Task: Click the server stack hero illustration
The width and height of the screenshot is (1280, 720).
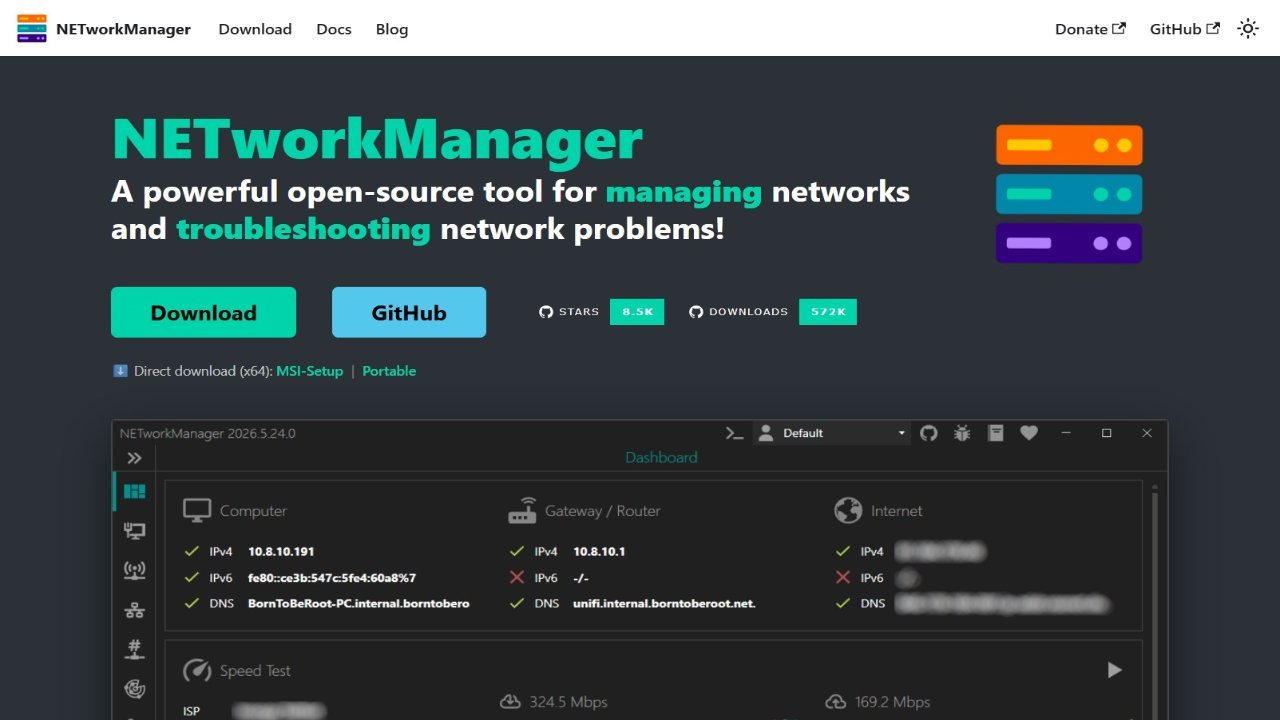Action: point(1069,194)
